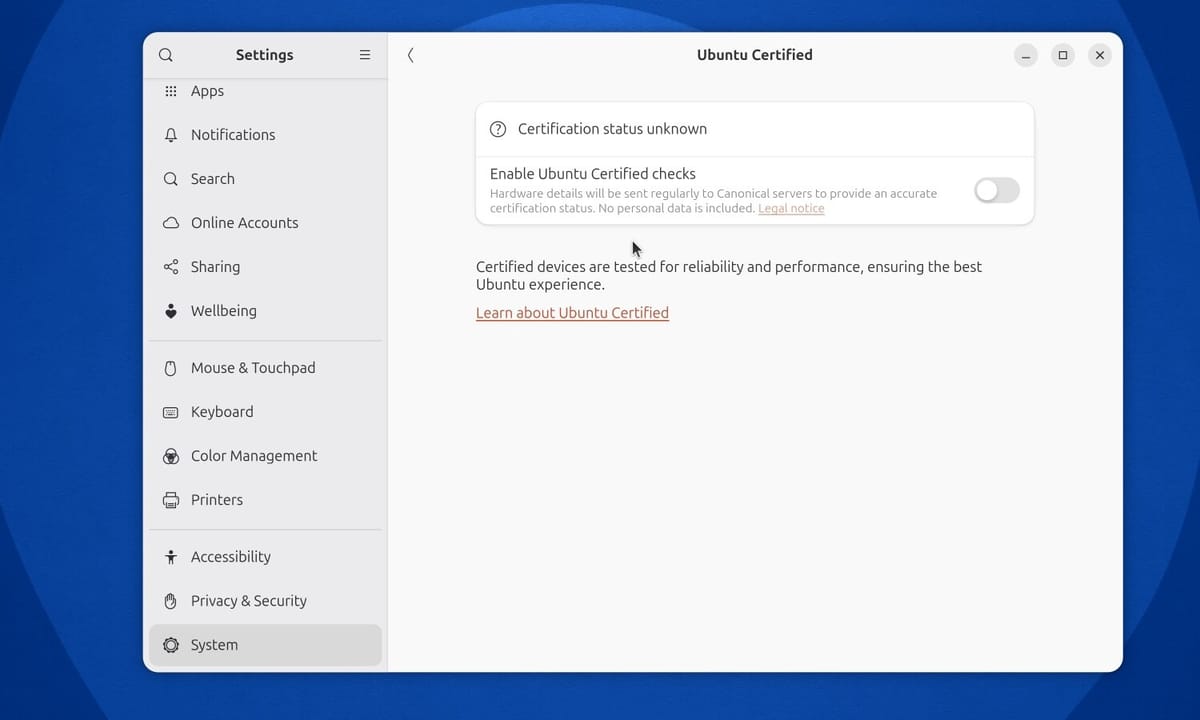1200x720 pixels.
Task: Click the Ubuntu Certified page title
Action: pyautogui.click(x=755, y=55)
